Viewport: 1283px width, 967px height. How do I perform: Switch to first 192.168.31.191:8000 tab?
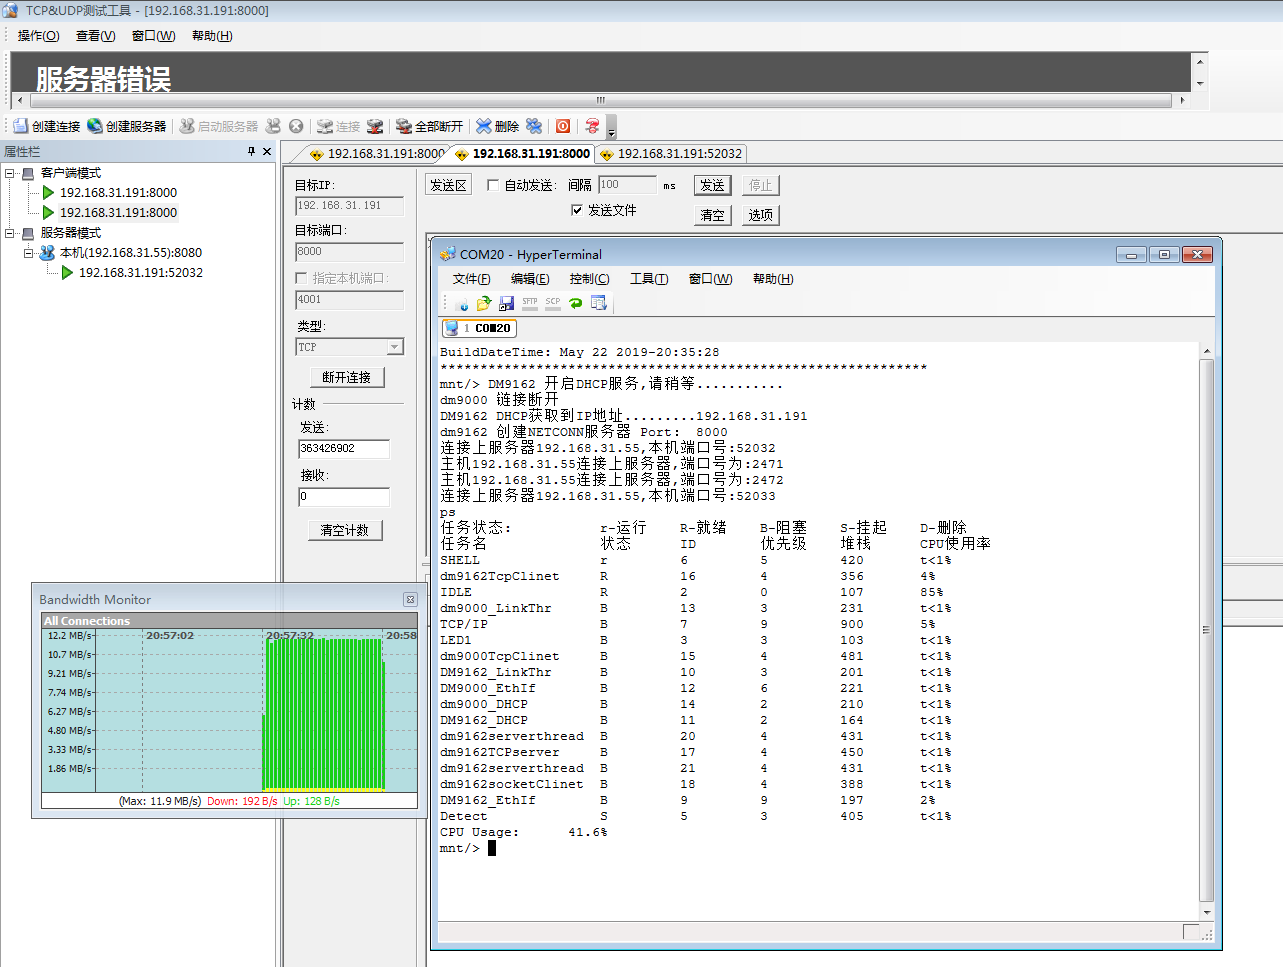click(375, 154)
